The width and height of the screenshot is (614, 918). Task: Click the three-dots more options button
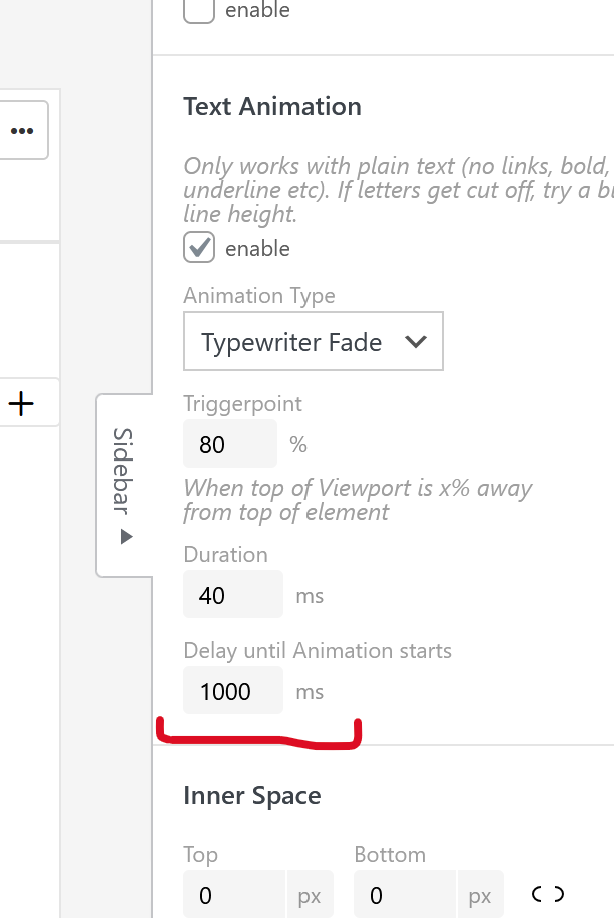click(22, 131)
